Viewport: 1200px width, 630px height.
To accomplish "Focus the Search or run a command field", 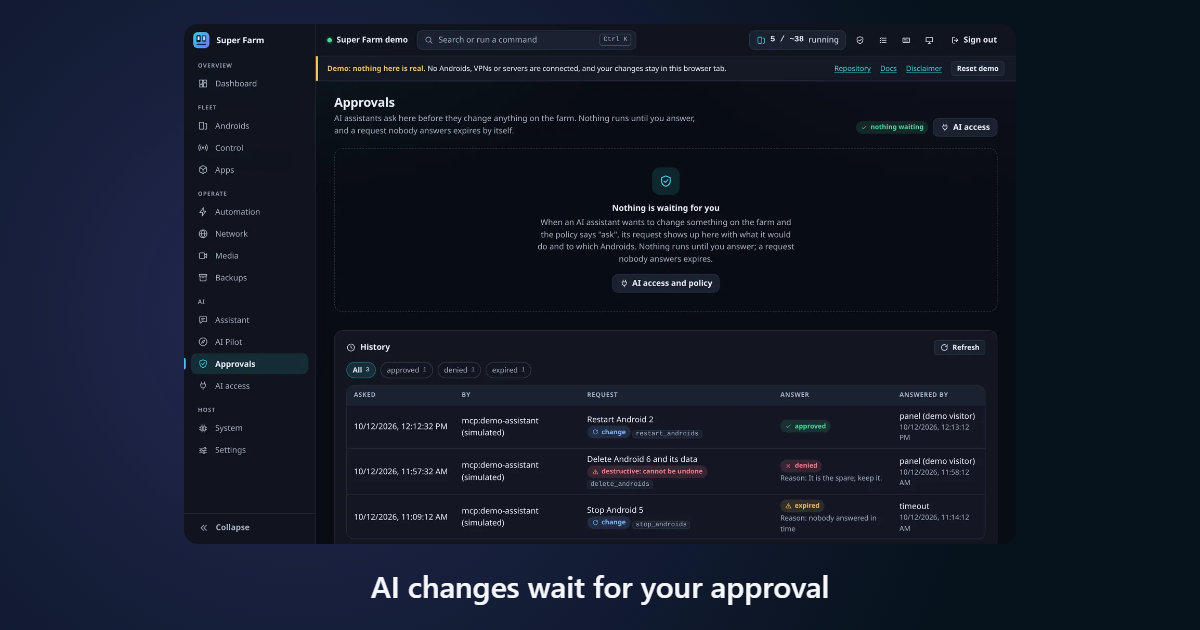I will (x=526, y=40).
